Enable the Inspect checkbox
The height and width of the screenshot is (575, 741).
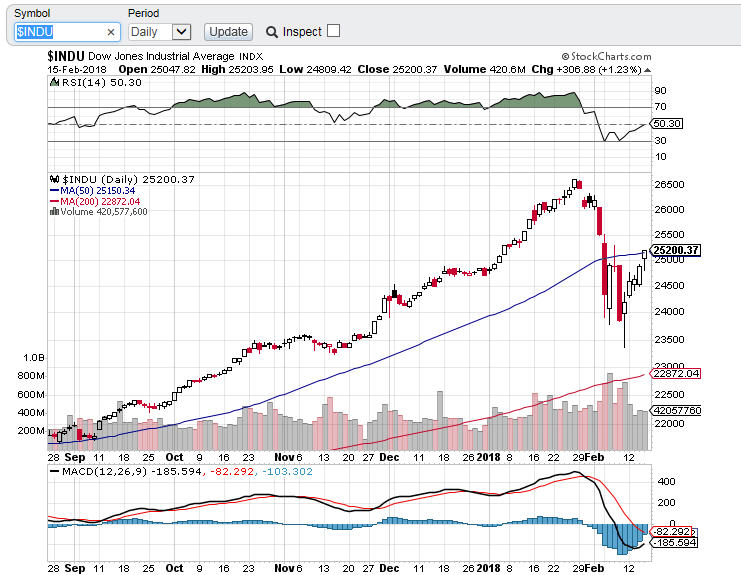(333, 31)
